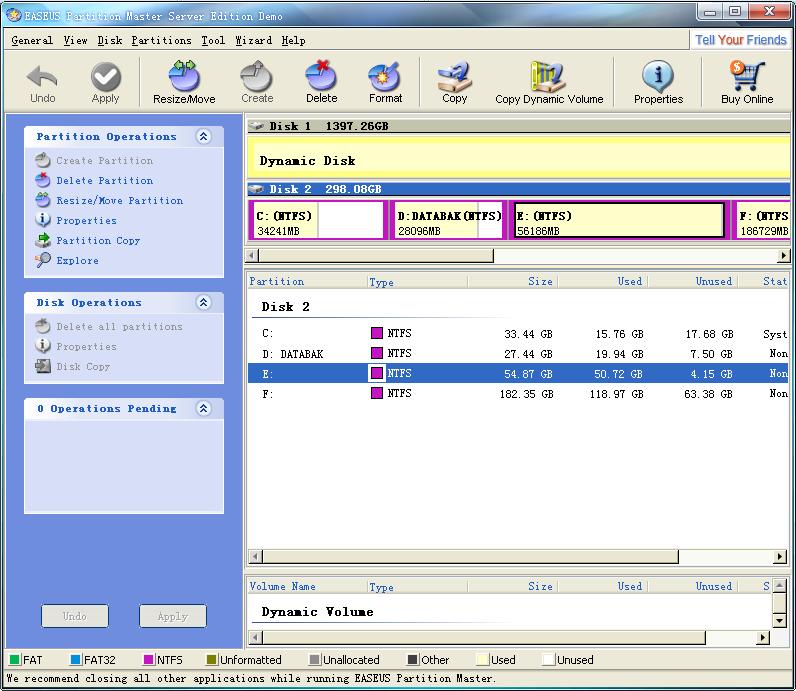Click partition list scroll right arrow
Viewport: 796px width, 691px height.
click(780, 556)
